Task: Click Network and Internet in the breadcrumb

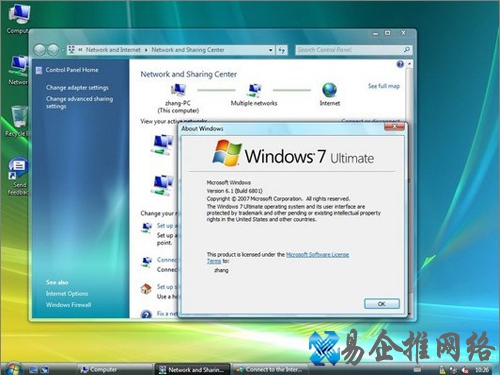Action: (113, 50)
